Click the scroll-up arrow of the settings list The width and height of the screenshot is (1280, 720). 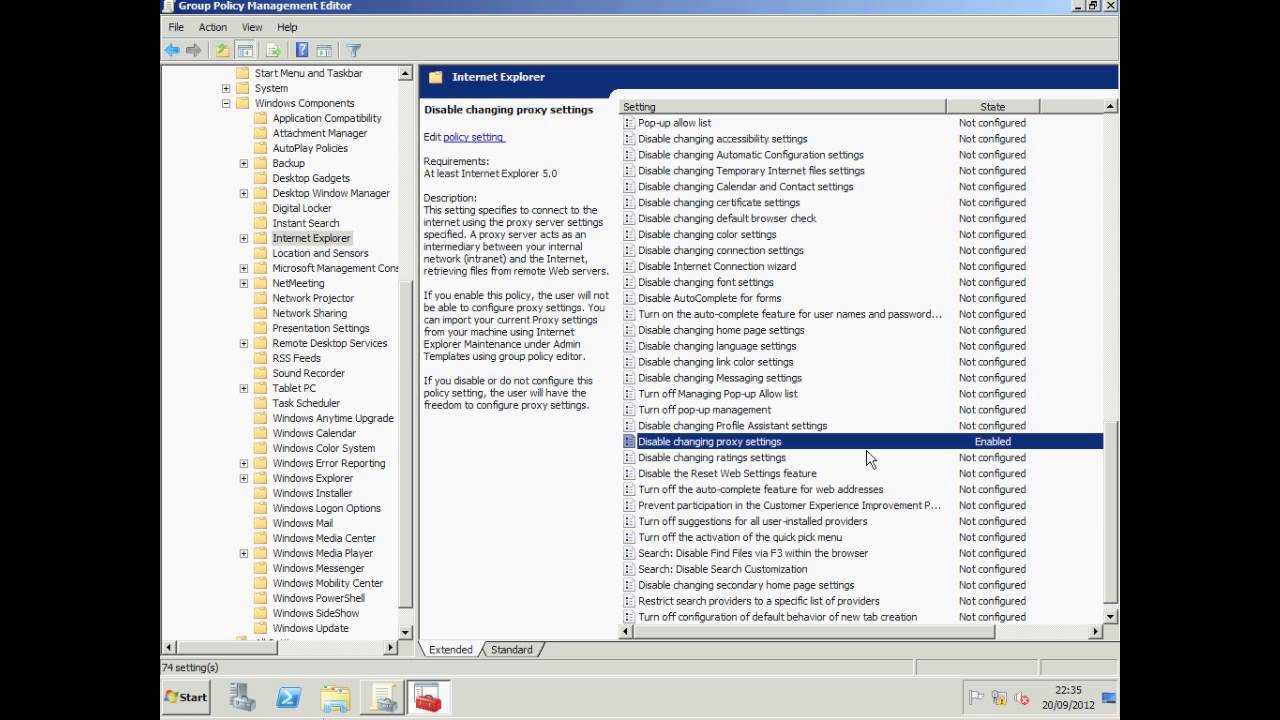point(1110,106)
